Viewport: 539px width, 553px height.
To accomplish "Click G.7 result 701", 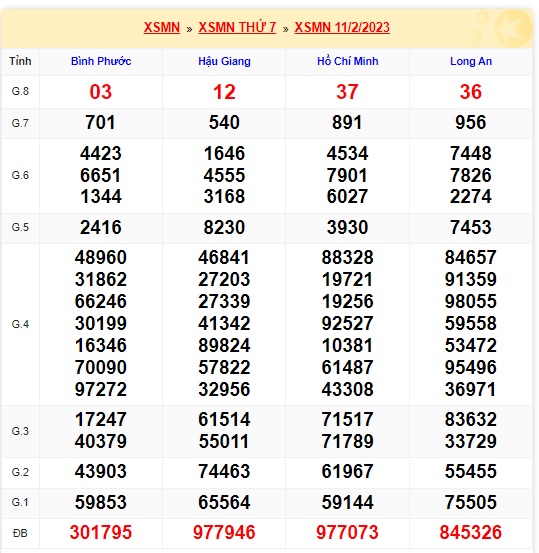I will click(101, 123).
